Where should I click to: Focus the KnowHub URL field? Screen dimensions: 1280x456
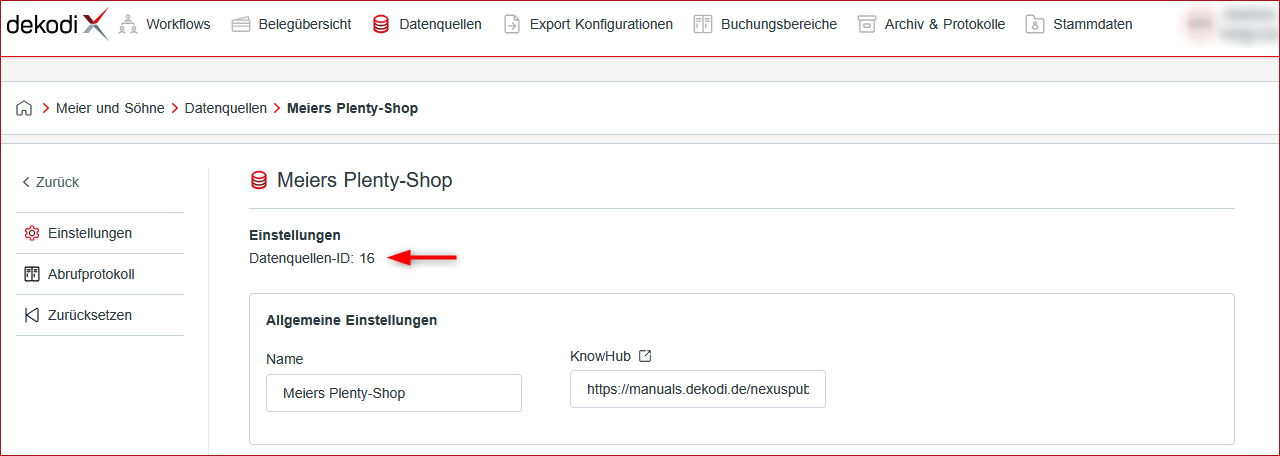(698, 389)
